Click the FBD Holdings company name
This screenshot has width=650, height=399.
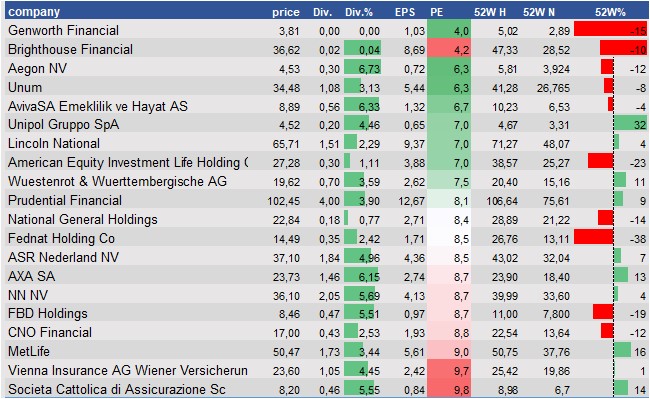point(48,314)
